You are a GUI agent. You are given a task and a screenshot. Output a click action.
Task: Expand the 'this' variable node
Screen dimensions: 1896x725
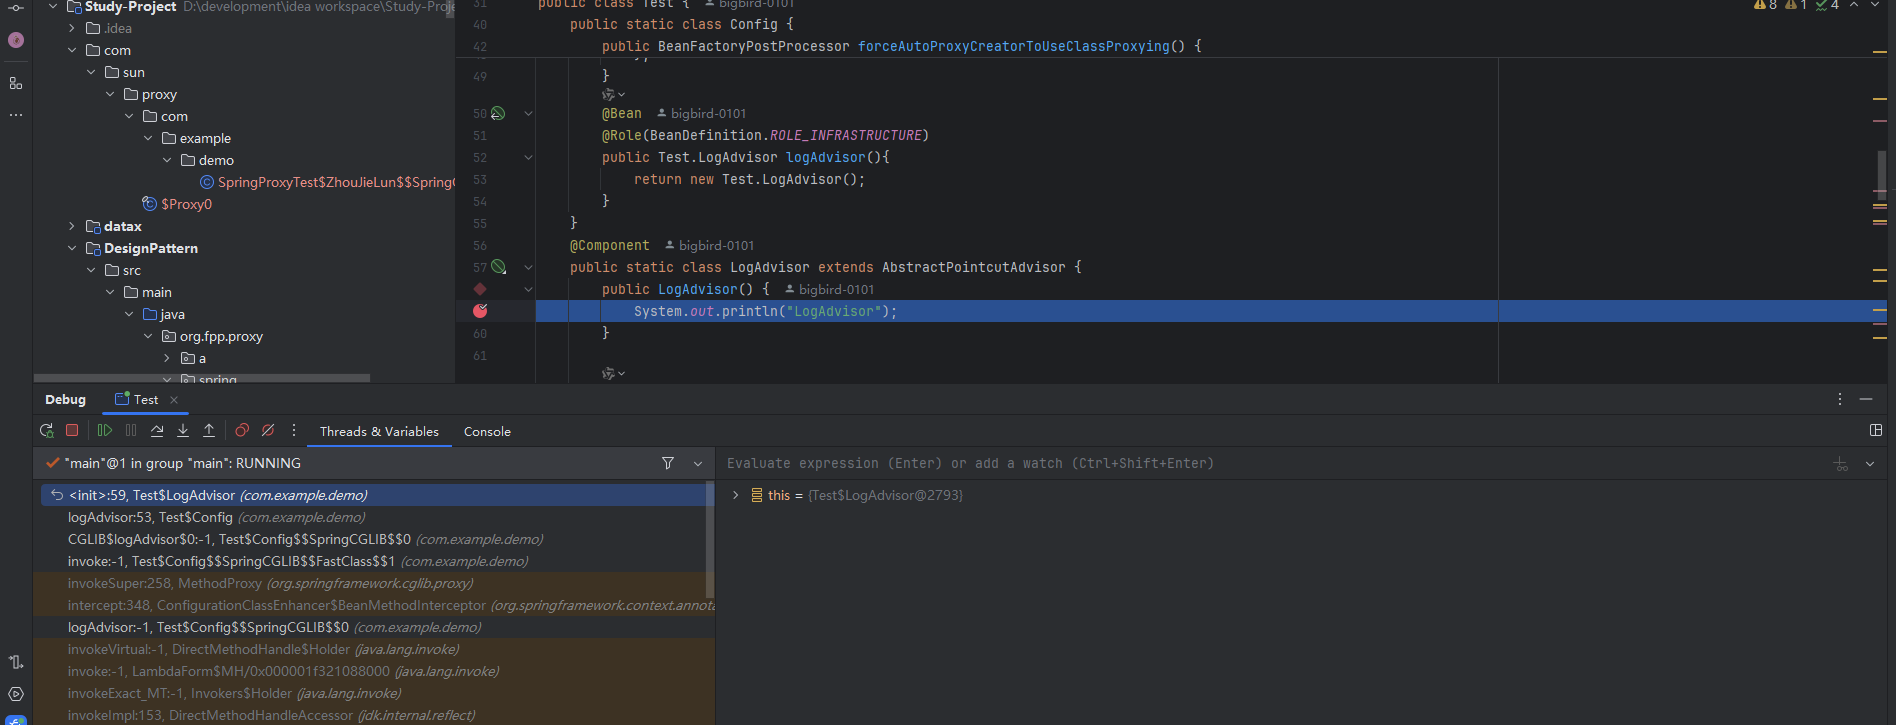736,495
